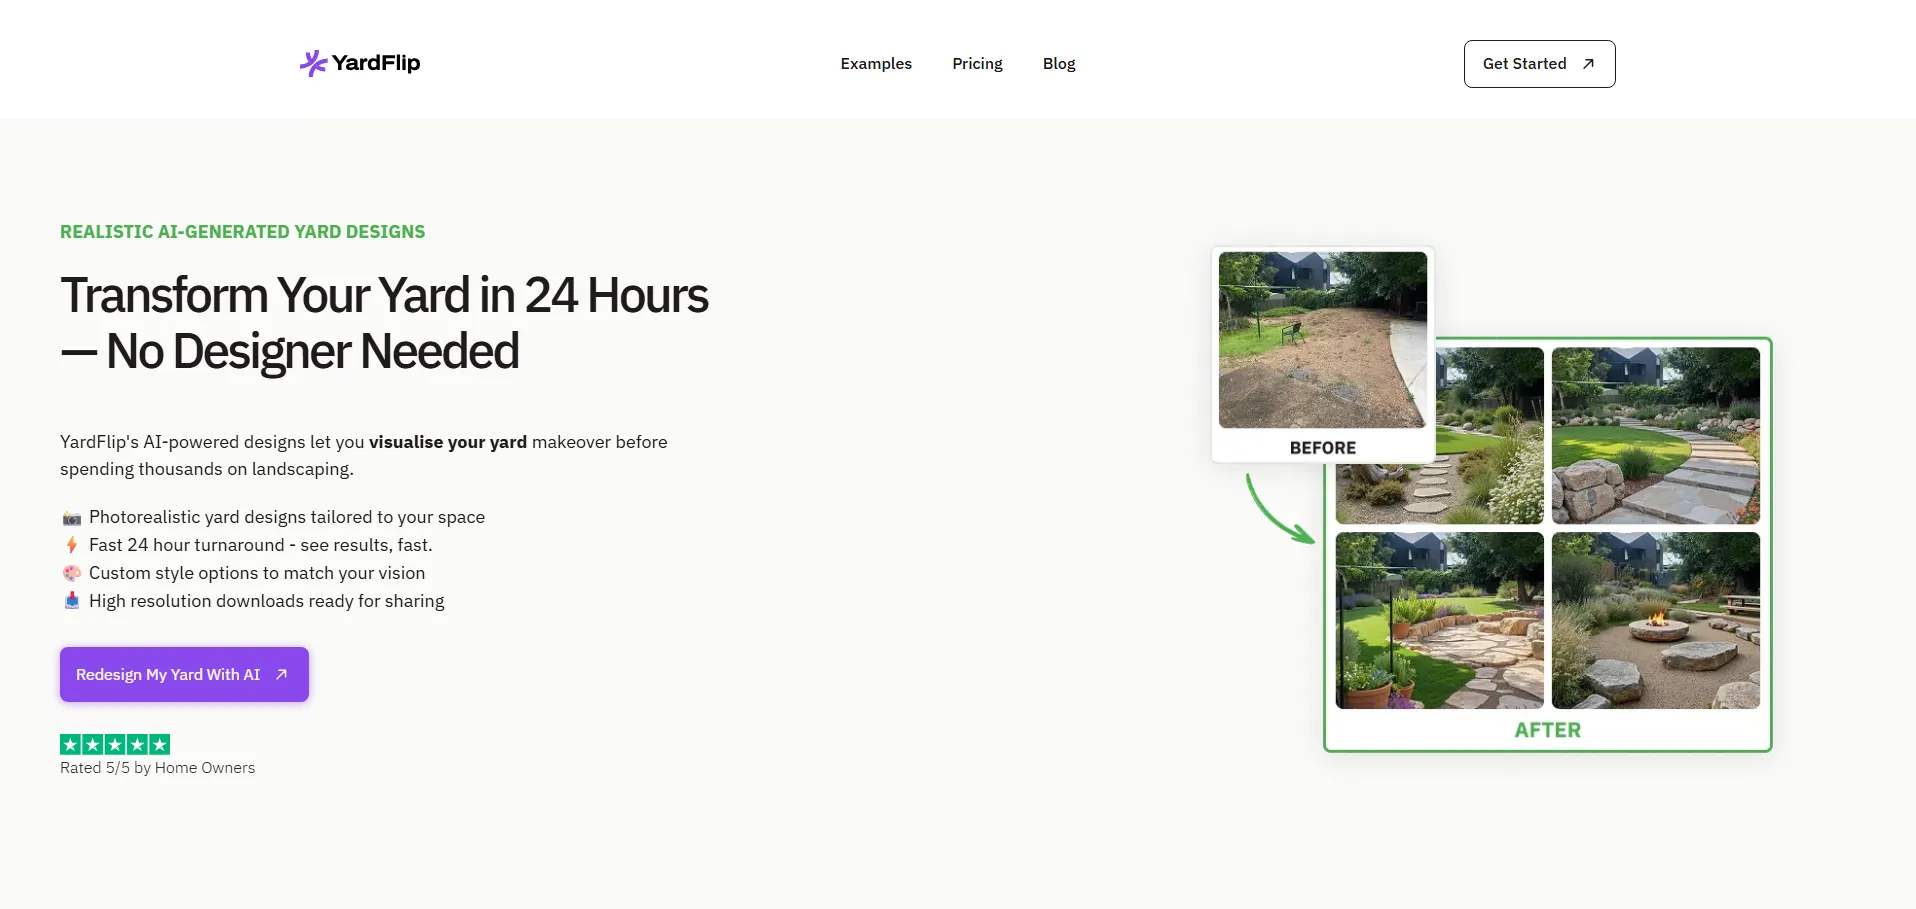This screenshot has width=1916, height=909.
Task: Click the camera emoji beside Photorealistic yard designs
Action: click(72, 518)
